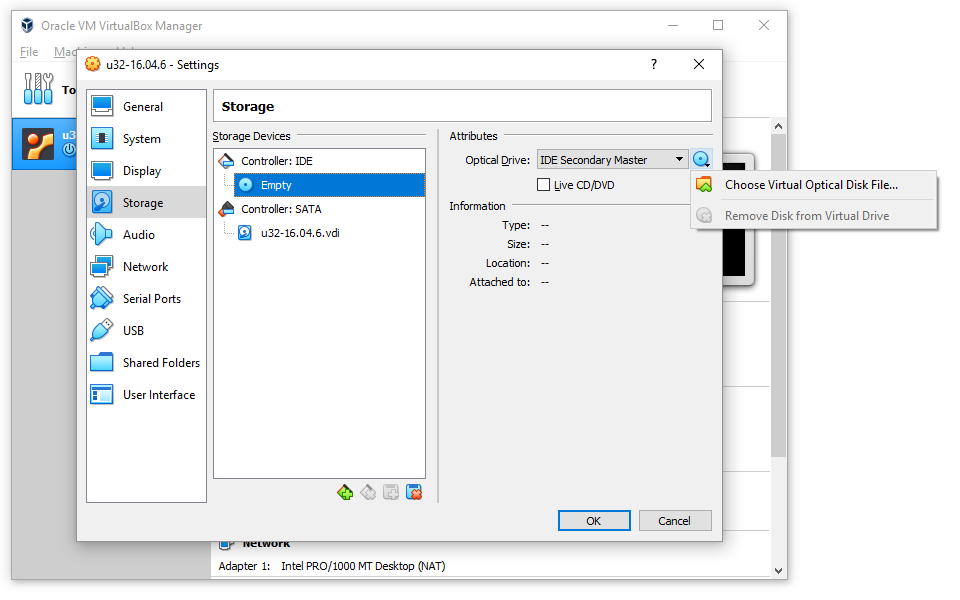Click the settings dialog help question mark

pos(654,65)
